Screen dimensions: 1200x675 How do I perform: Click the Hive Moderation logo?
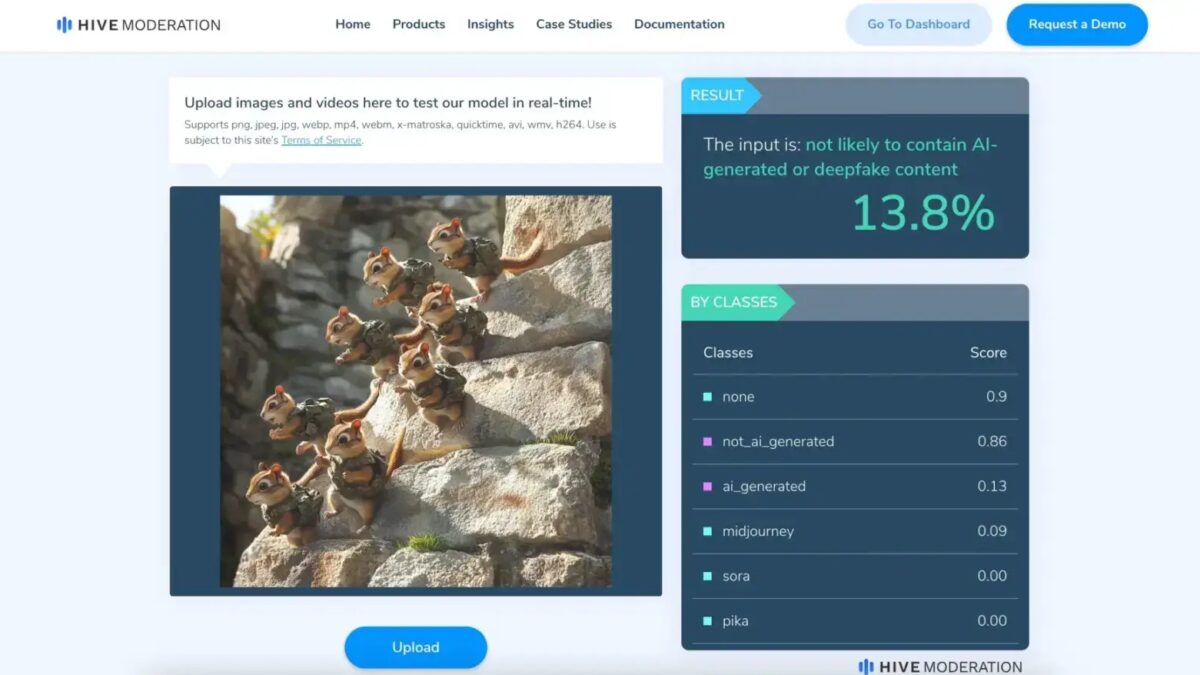(x=138, y=25)
